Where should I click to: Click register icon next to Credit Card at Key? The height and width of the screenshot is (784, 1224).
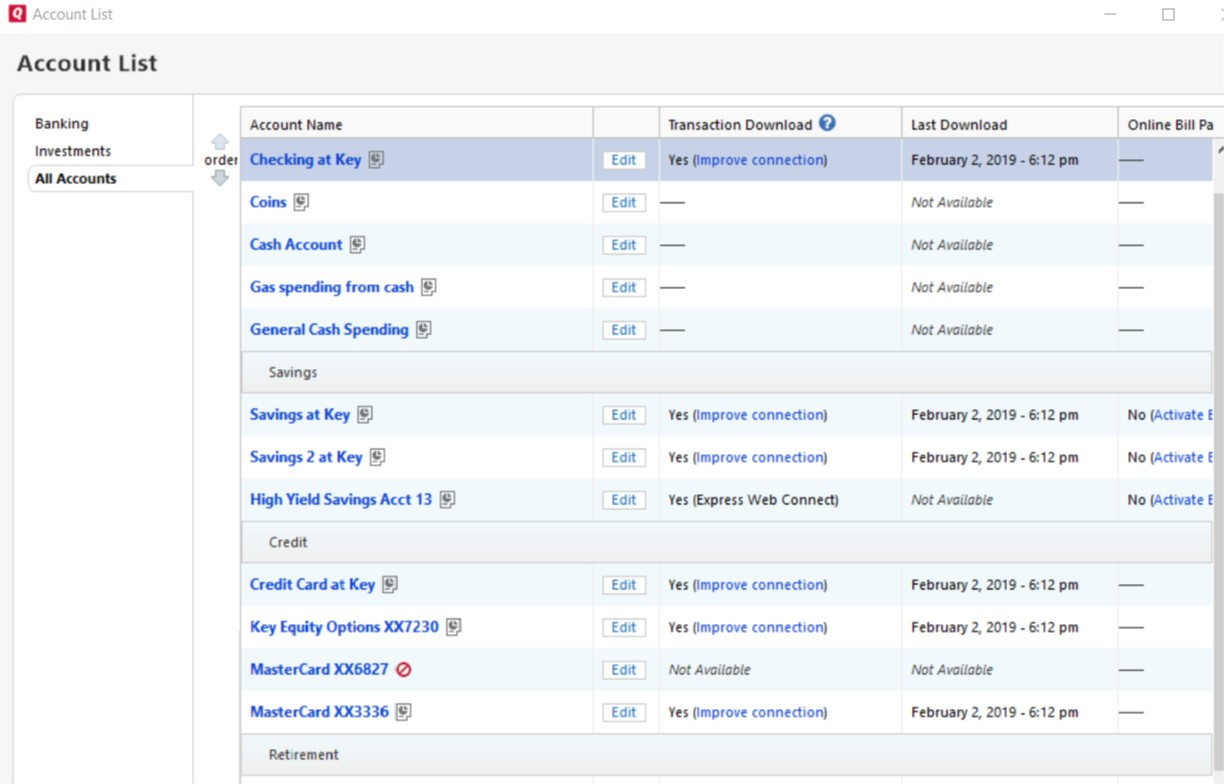[x=390, y=585]
